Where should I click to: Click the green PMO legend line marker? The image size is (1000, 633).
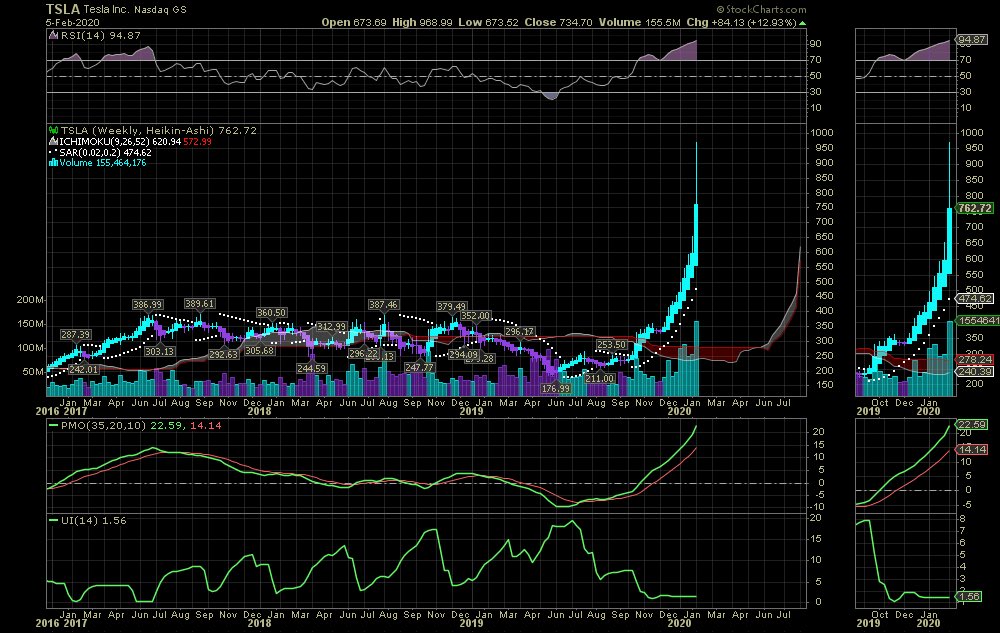coord(54,425)
